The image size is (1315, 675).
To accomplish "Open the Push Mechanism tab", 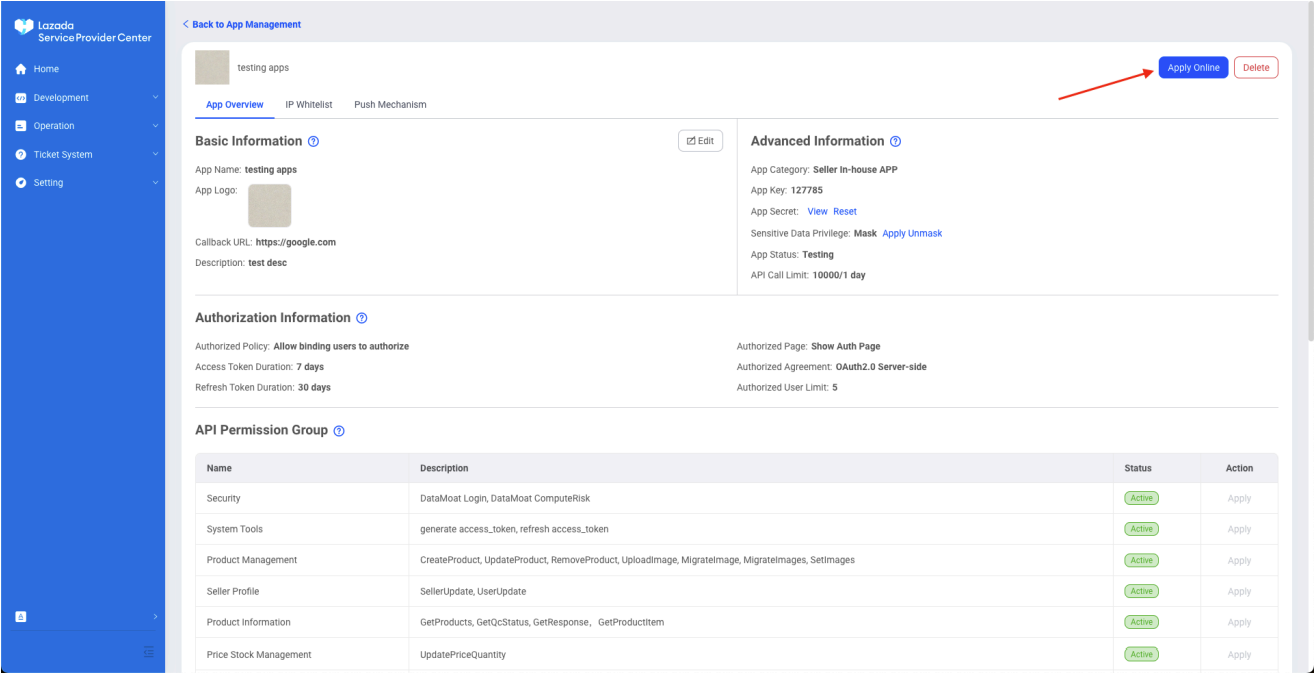I will point(390,105).
